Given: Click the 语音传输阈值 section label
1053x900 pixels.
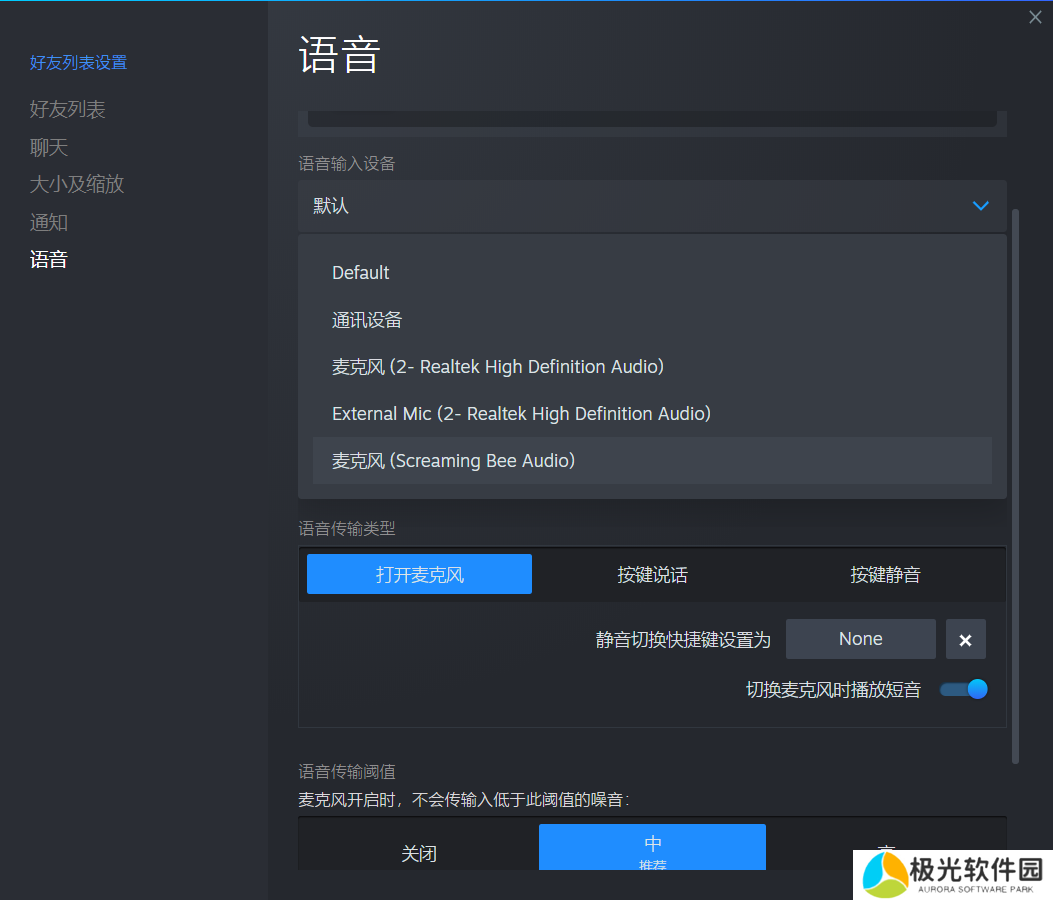Looking at the screenshot, I should click(x=347, y=772).
